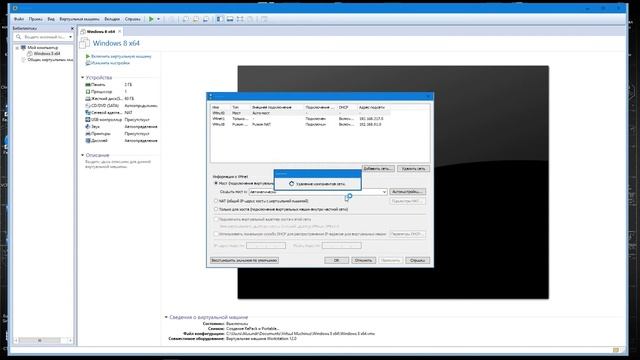Click the large VM icon beside Windows 8 x64 title
The width and height of the screenshot is (640, 360).
pos(84,43)
